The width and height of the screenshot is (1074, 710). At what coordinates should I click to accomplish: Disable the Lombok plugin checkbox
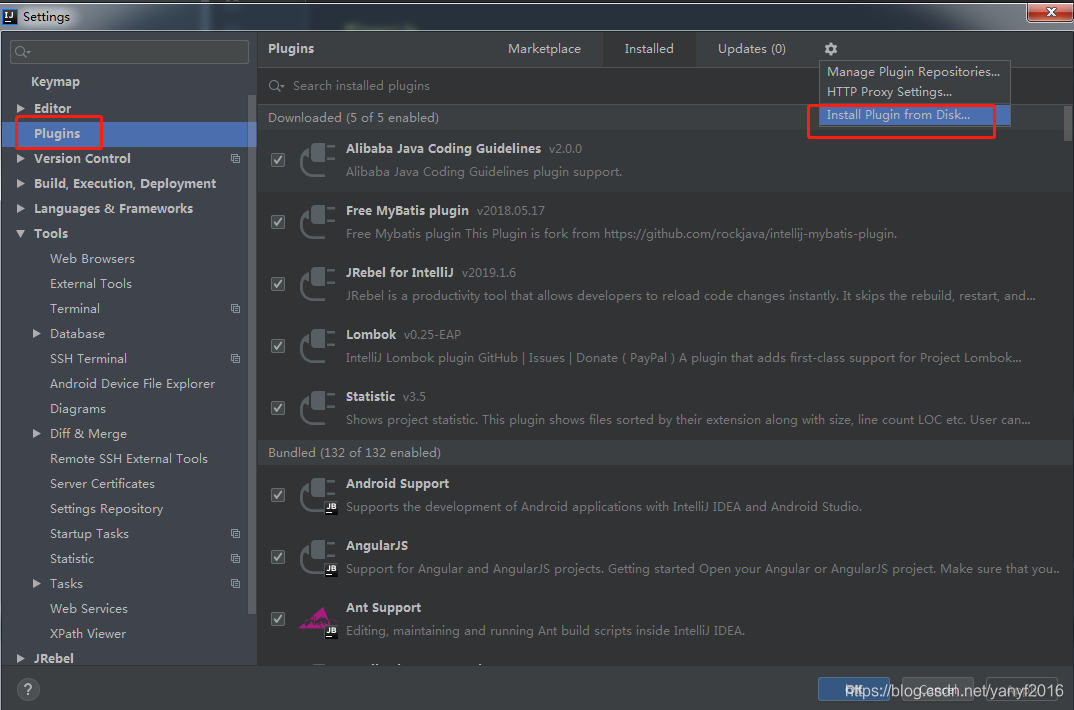tap(278, 346)
